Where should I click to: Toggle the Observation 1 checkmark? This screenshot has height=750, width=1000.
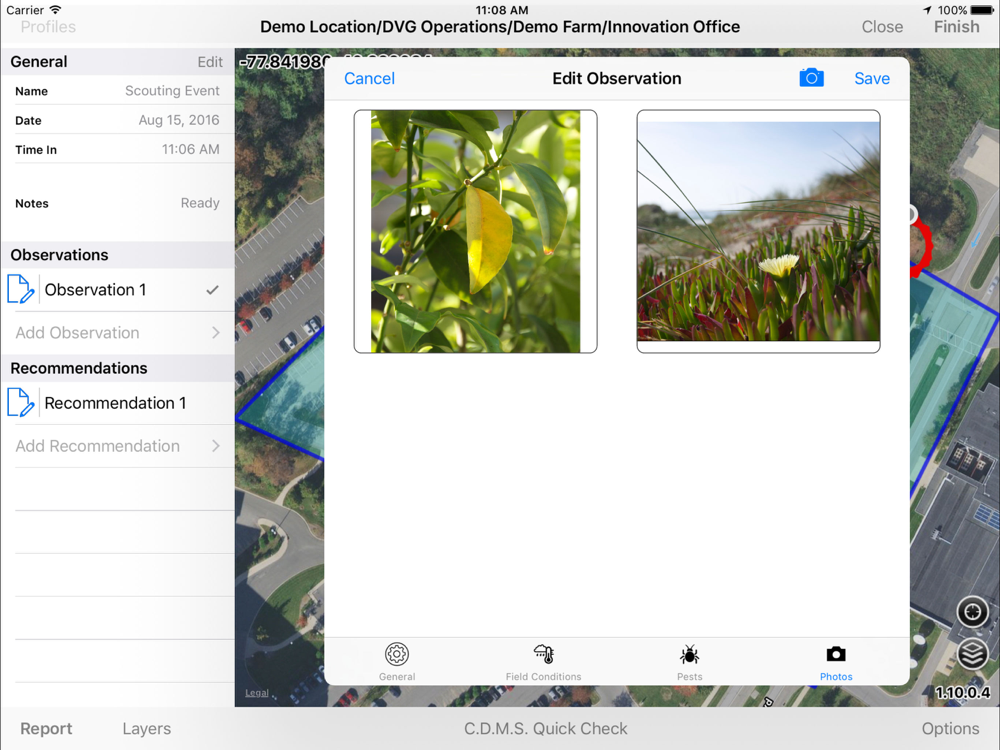tap(212, 290)
